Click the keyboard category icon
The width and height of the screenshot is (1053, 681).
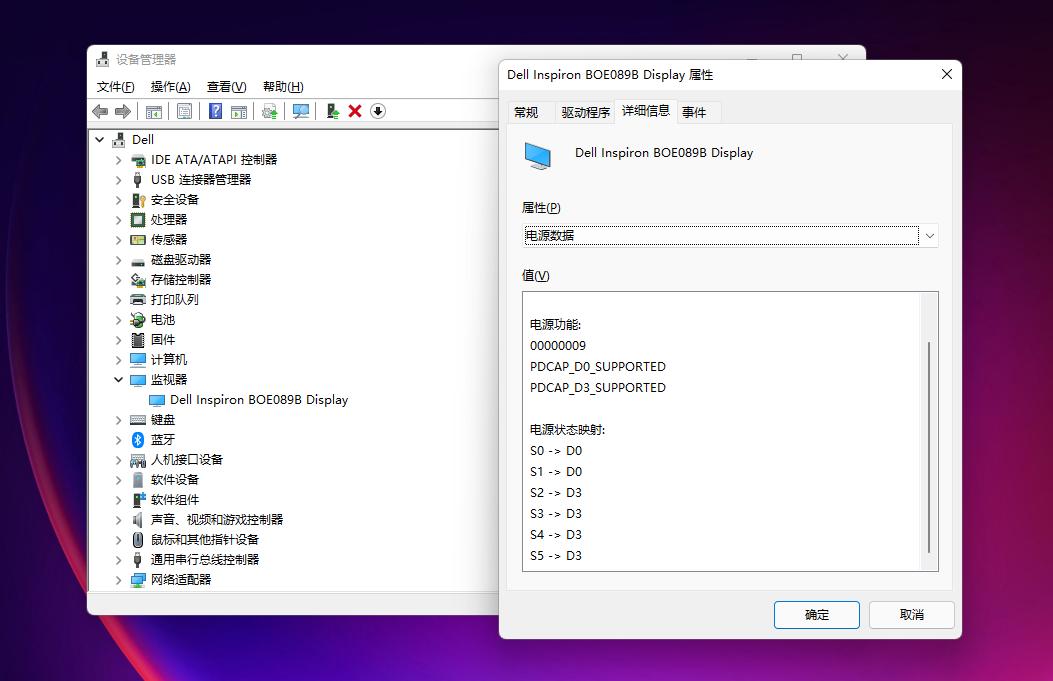pyautogui.click(x=138, y=420)
